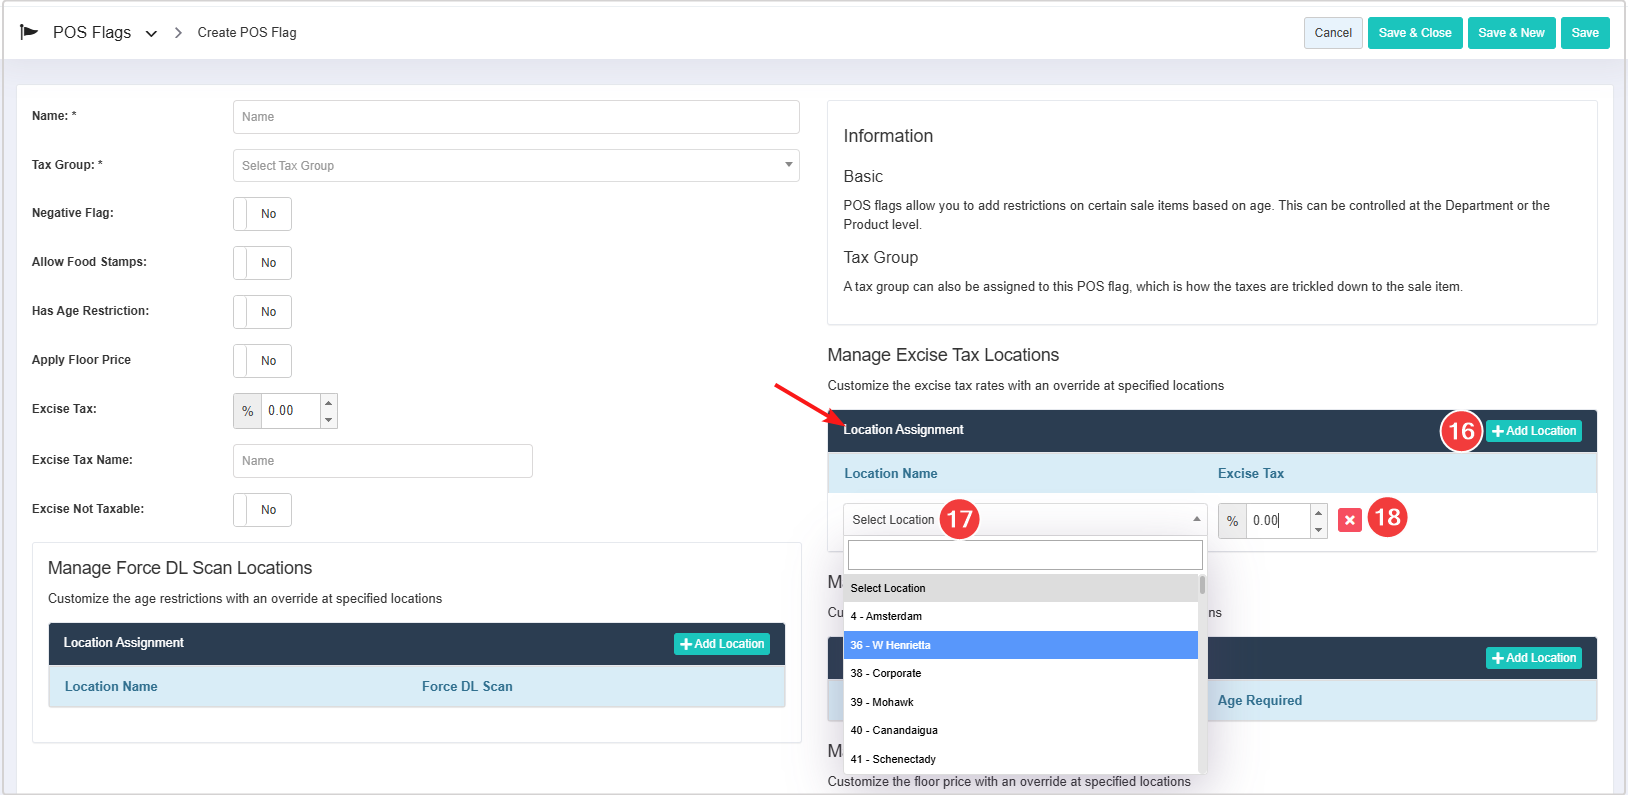Screen dimensions: 1628x795
Task: Click the Save button
Action: (x=1585, y=33)
